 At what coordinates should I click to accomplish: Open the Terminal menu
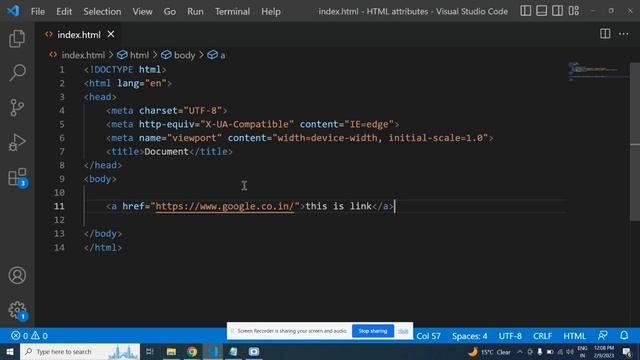(x=232, y=11)
